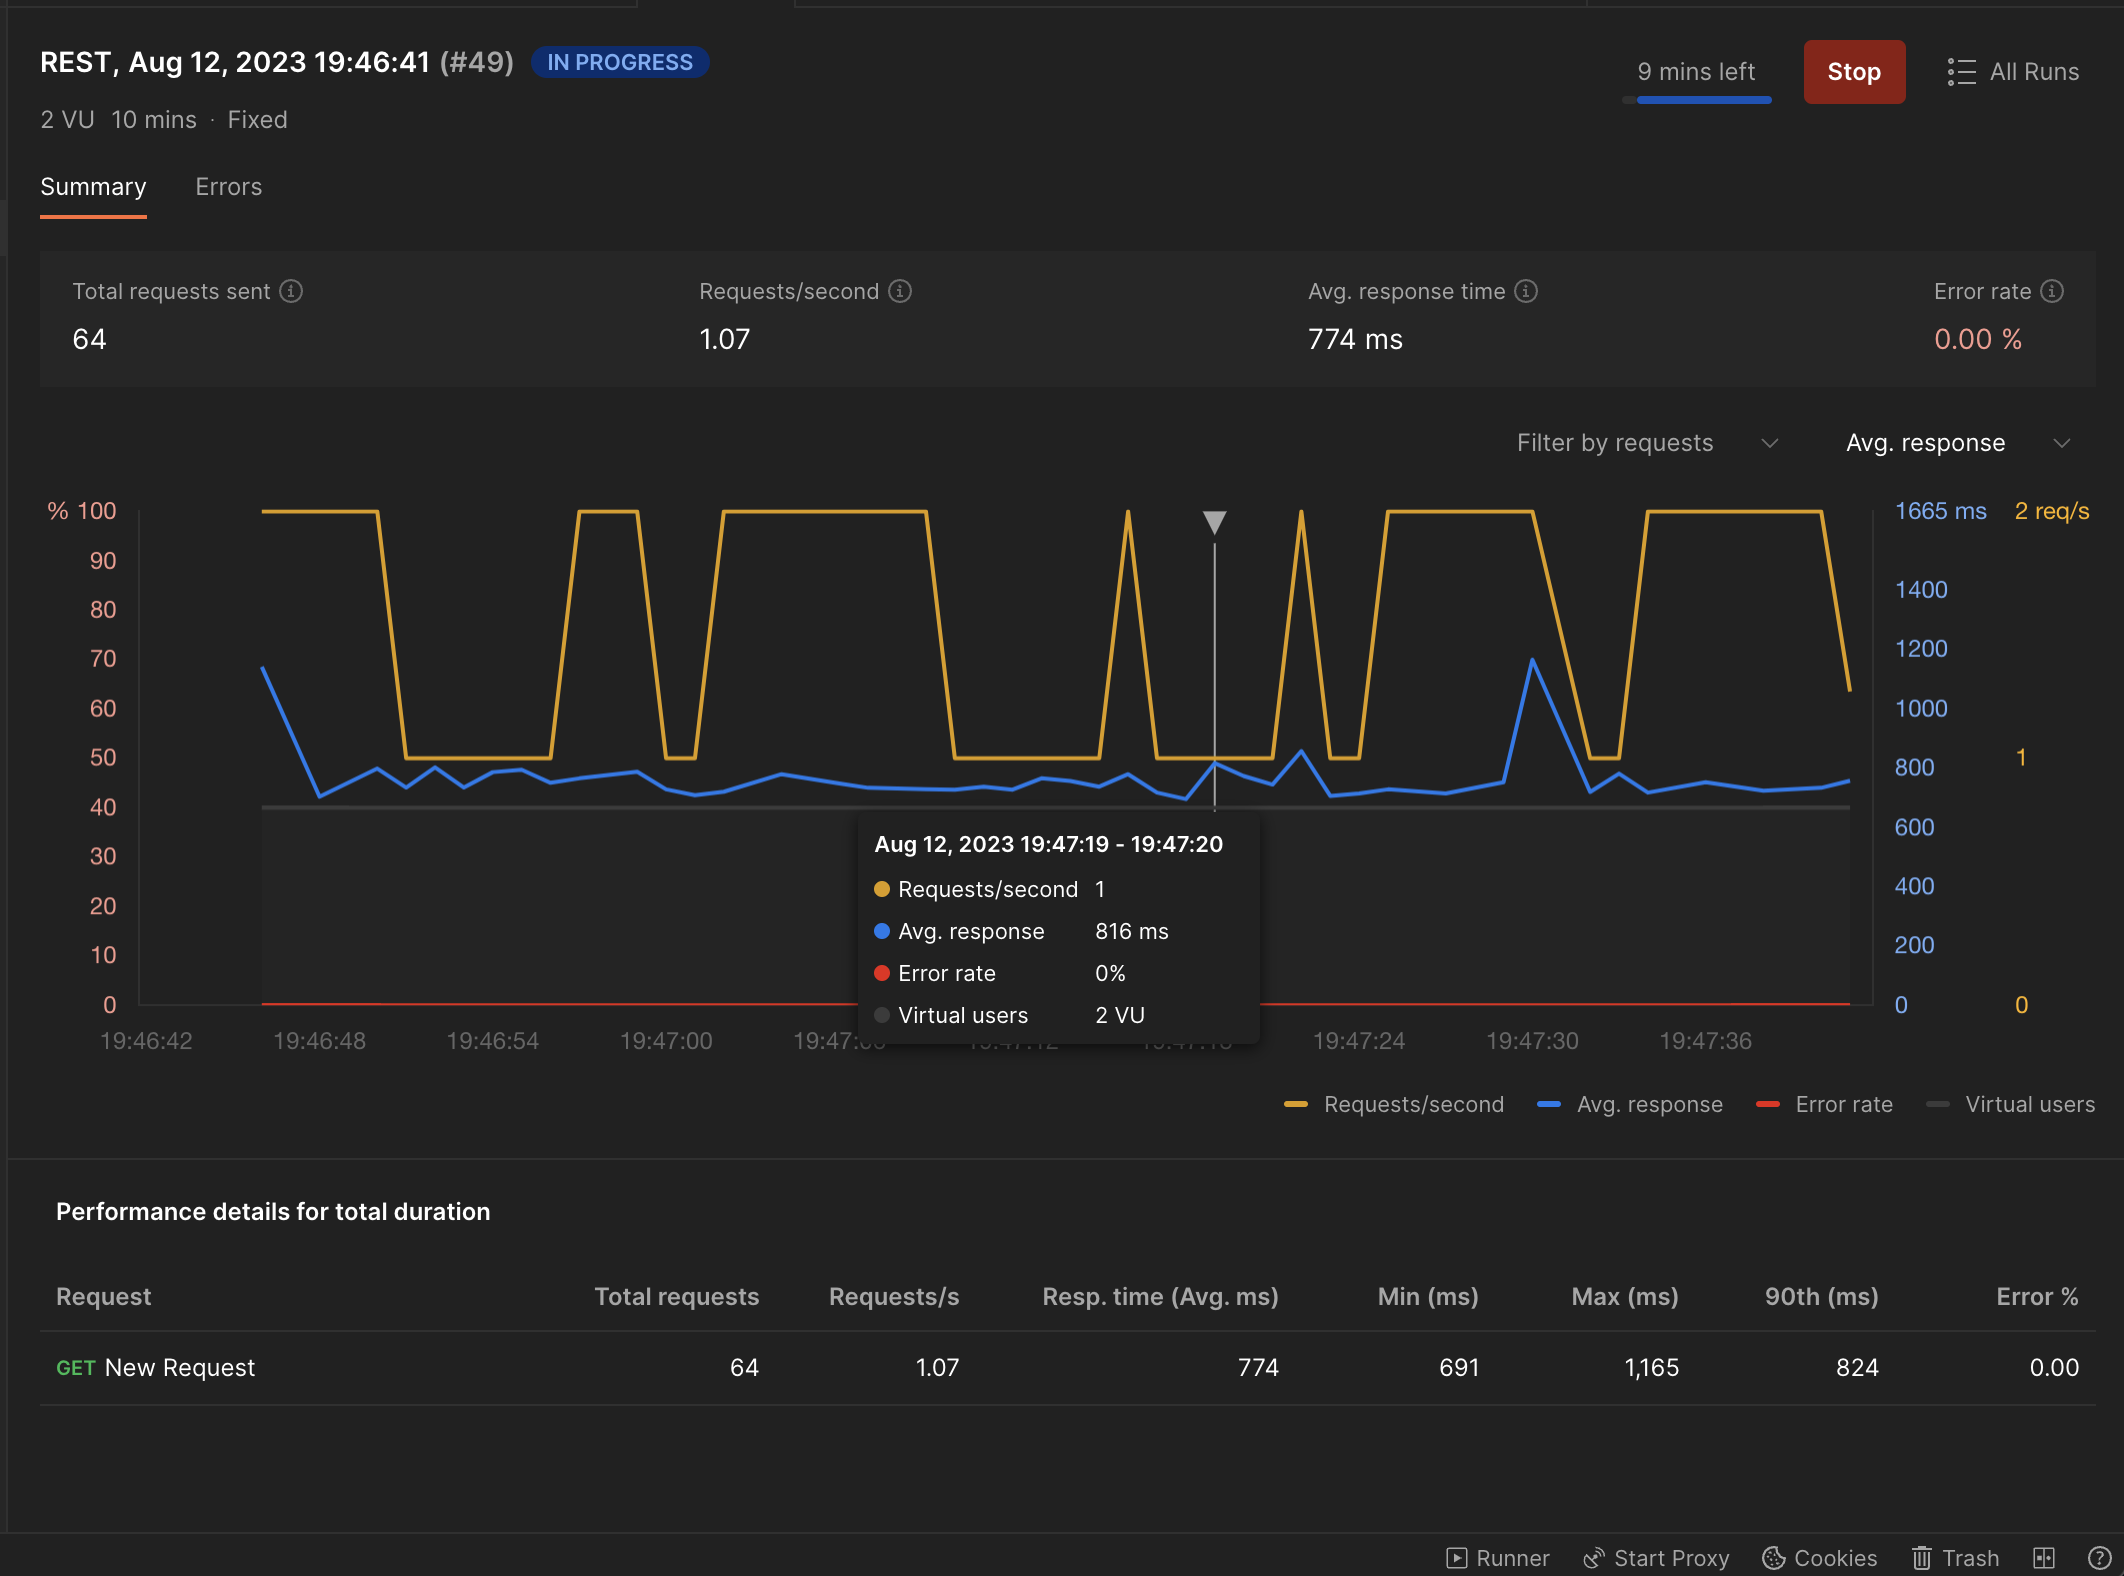Open All Runs panel
The height and width of the screenshot is (1576, 2124).
2011,70
